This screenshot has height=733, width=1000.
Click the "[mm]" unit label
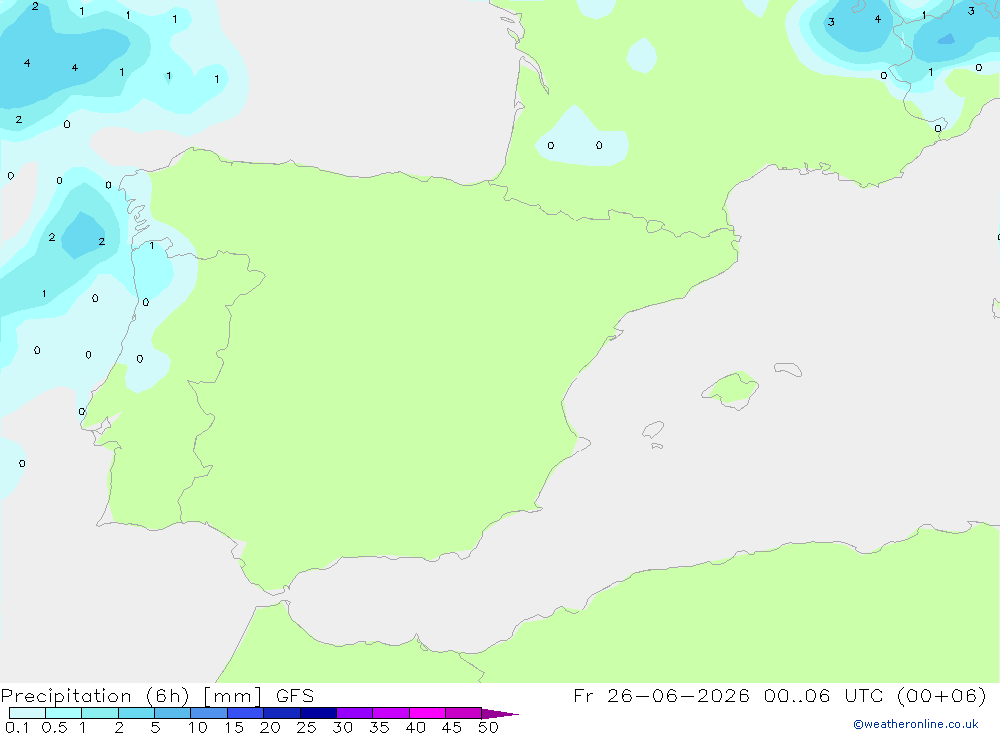click(233, 696)
